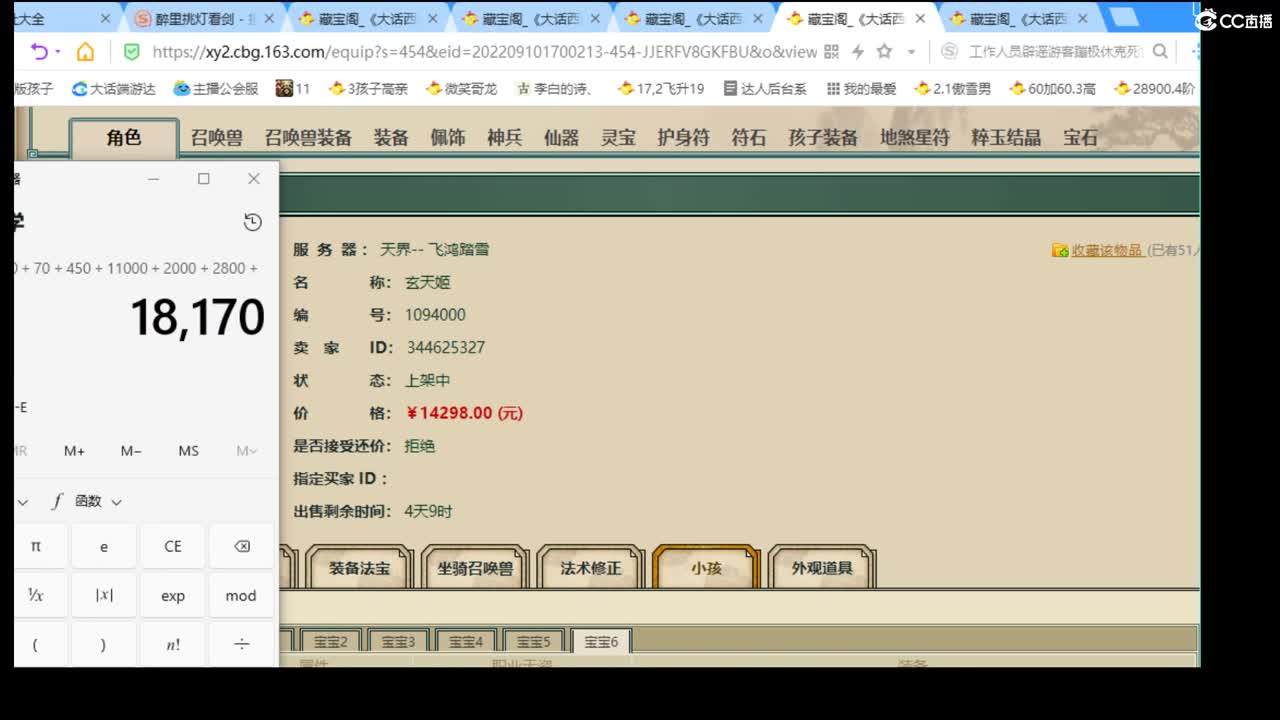
Task: Click the calculator |x| absolute value button
Action: pyautogui.click(x=104, y=595)
